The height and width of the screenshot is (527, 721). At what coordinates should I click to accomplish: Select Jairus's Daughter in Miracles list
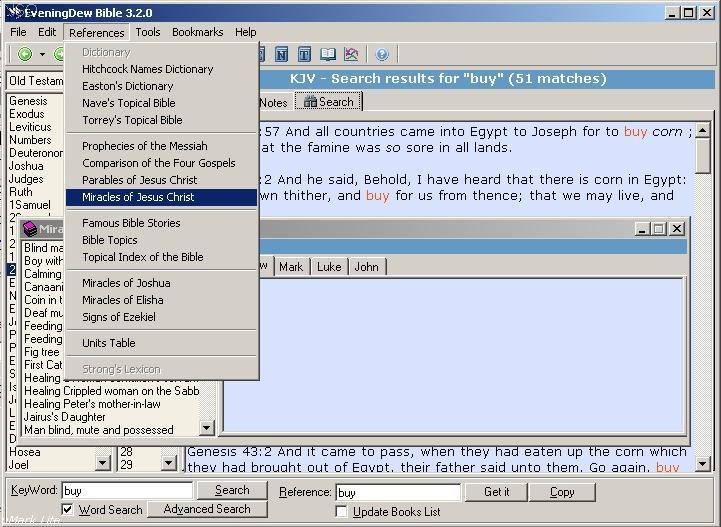click(x=64, y=417)
